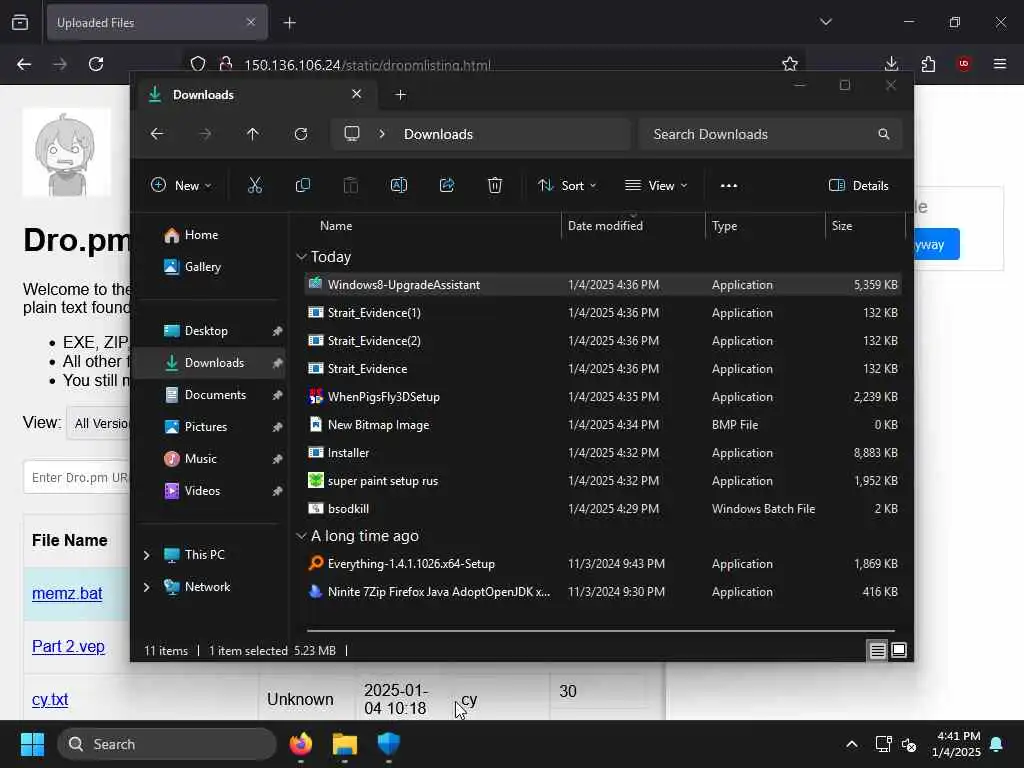Click the Rename icon in Explorer toolbar

(398, 185)
